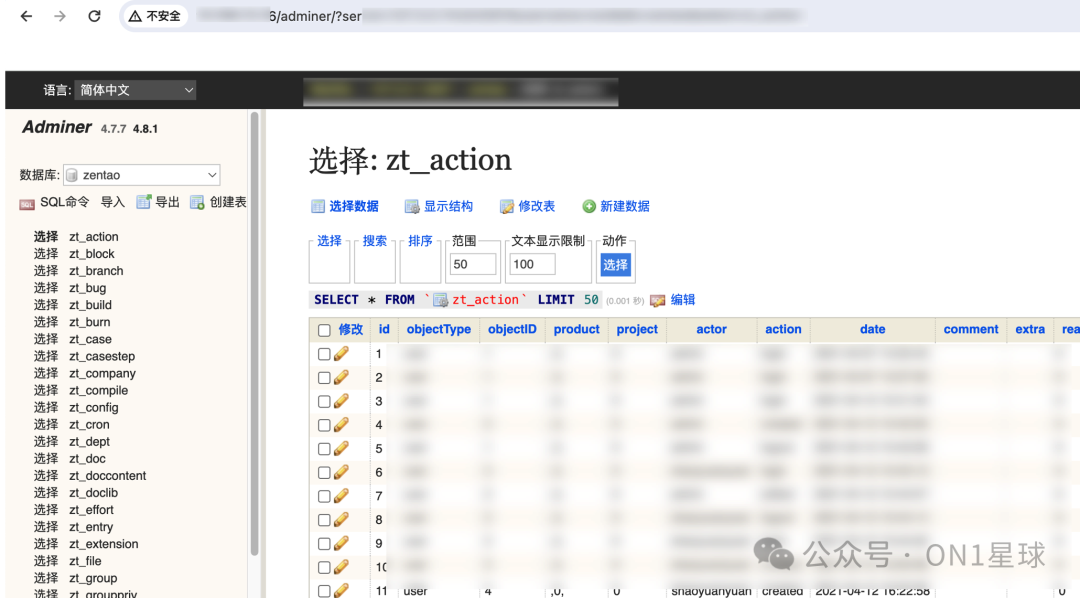Open the zt_file table in sidebar
1080x598 pixels.
tap(85, 561)
